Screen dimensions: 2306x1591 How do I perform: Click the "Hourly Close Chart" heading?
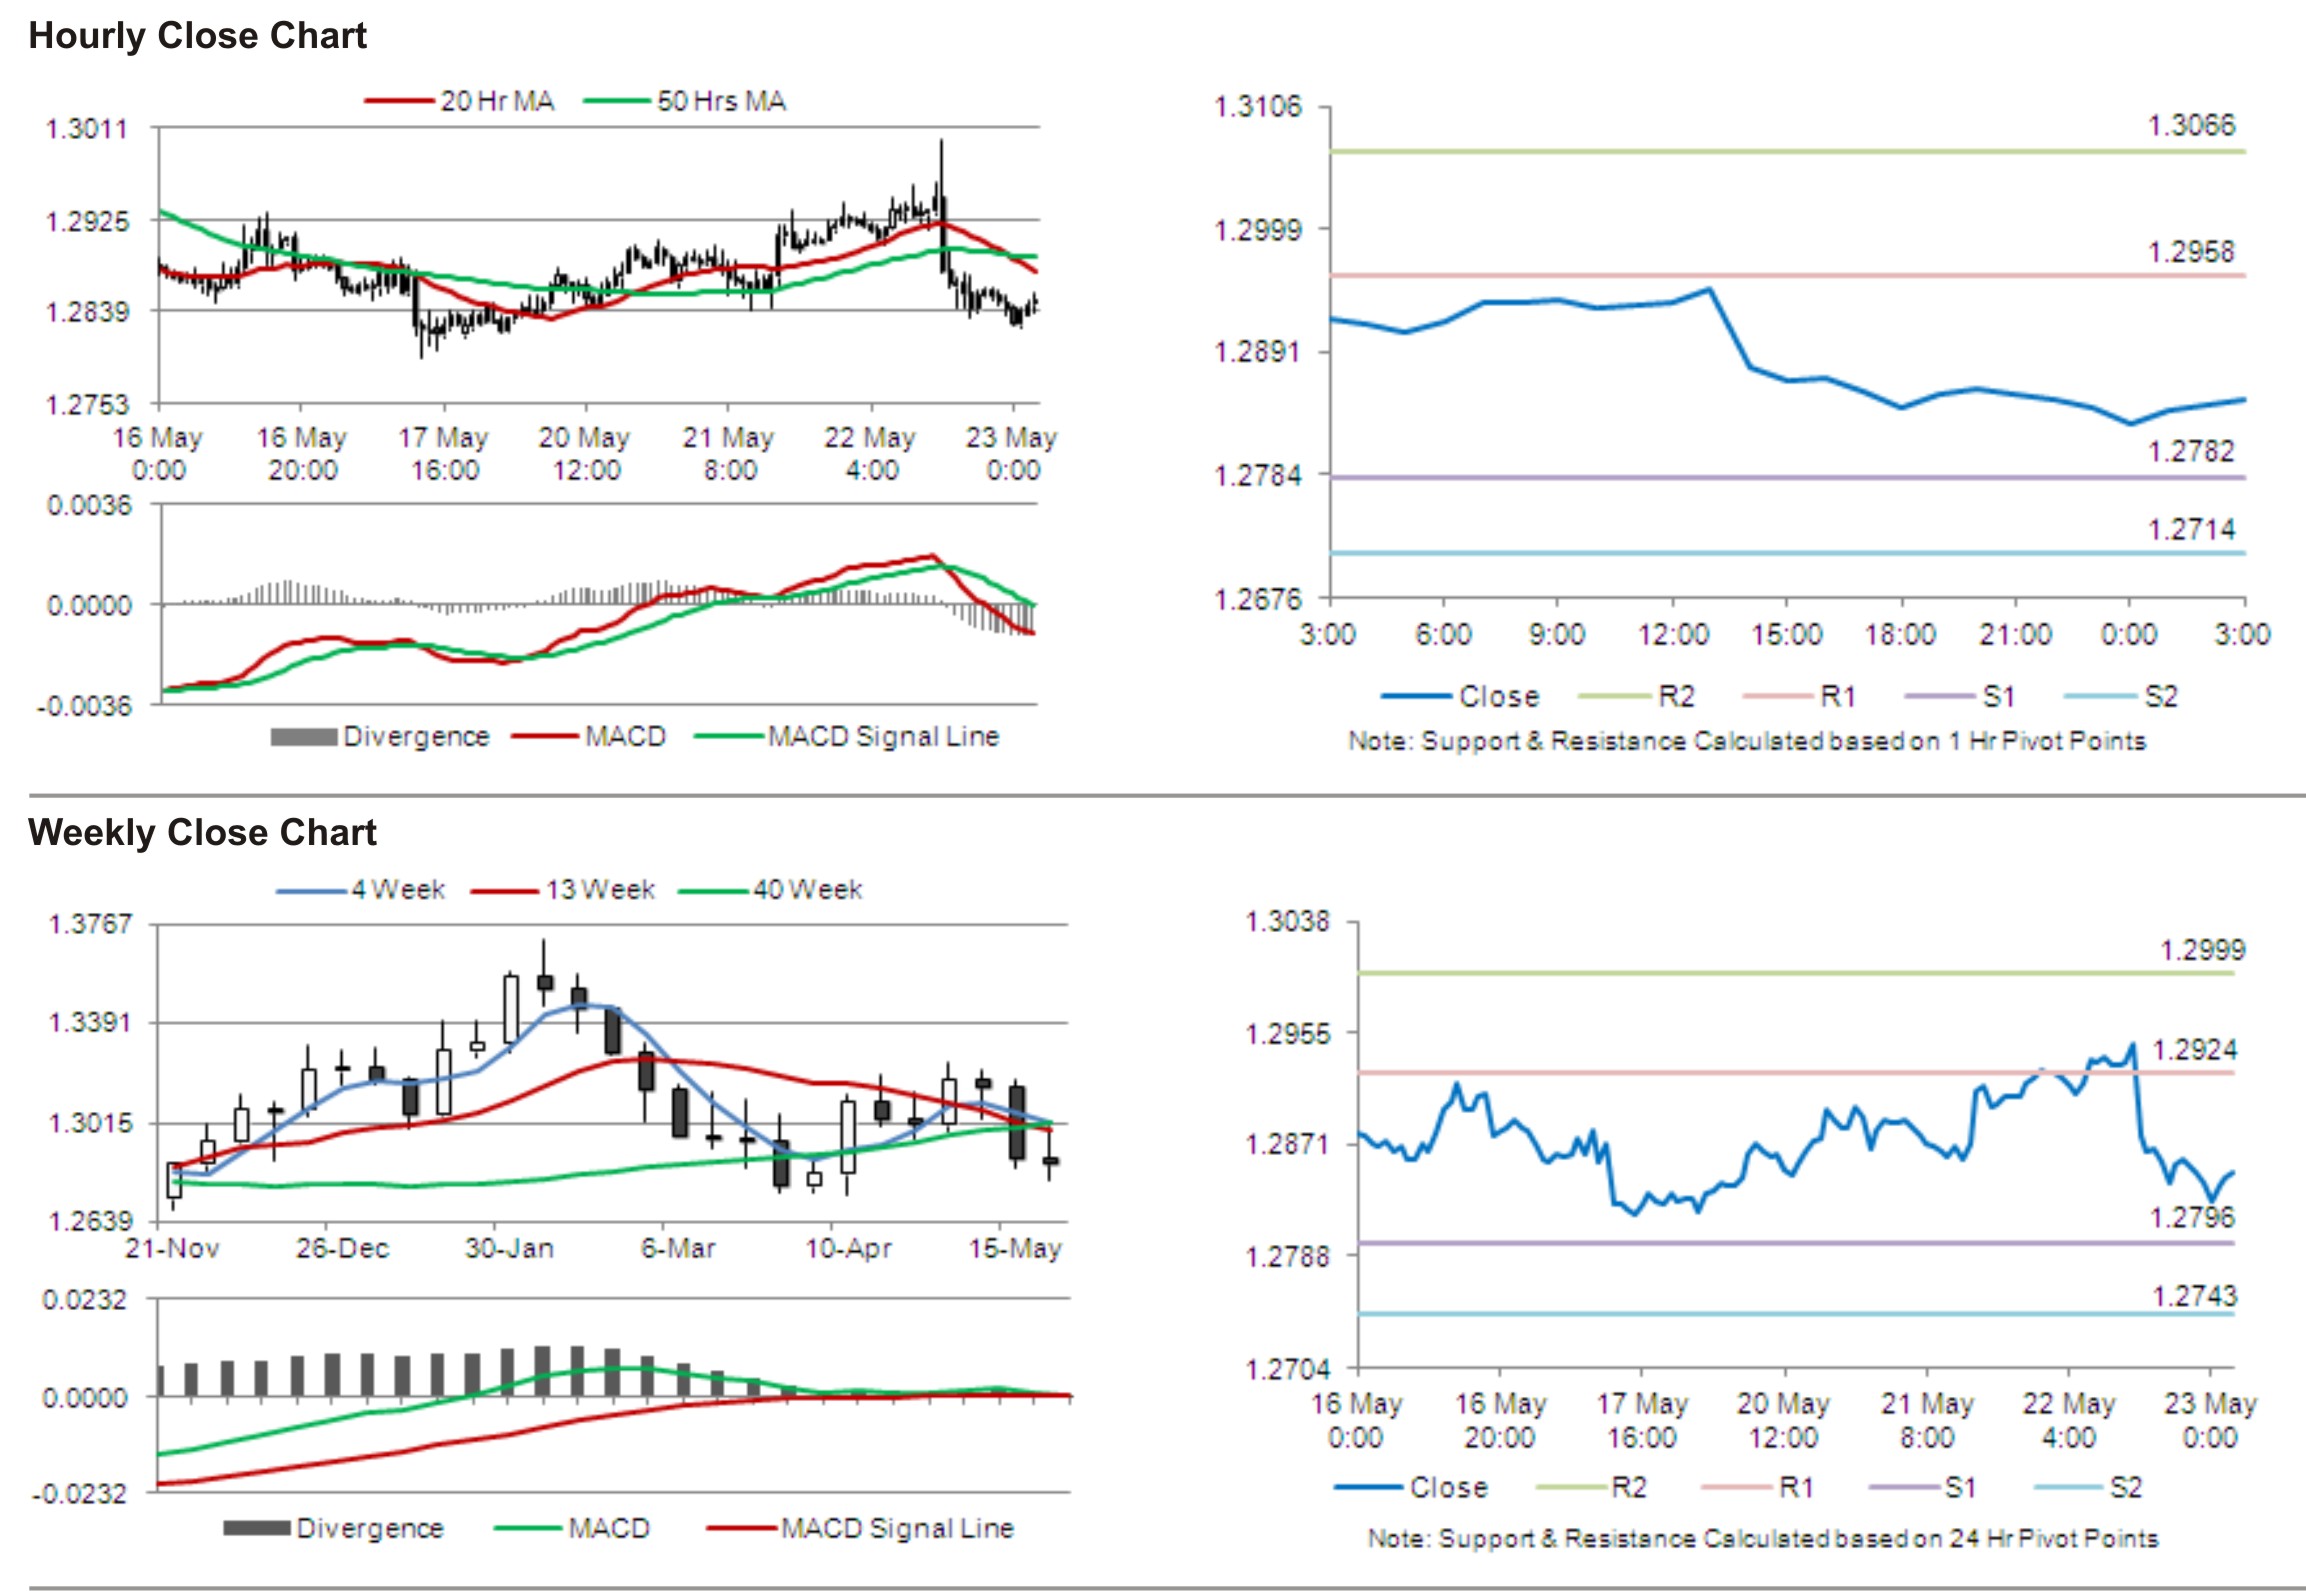197,36
